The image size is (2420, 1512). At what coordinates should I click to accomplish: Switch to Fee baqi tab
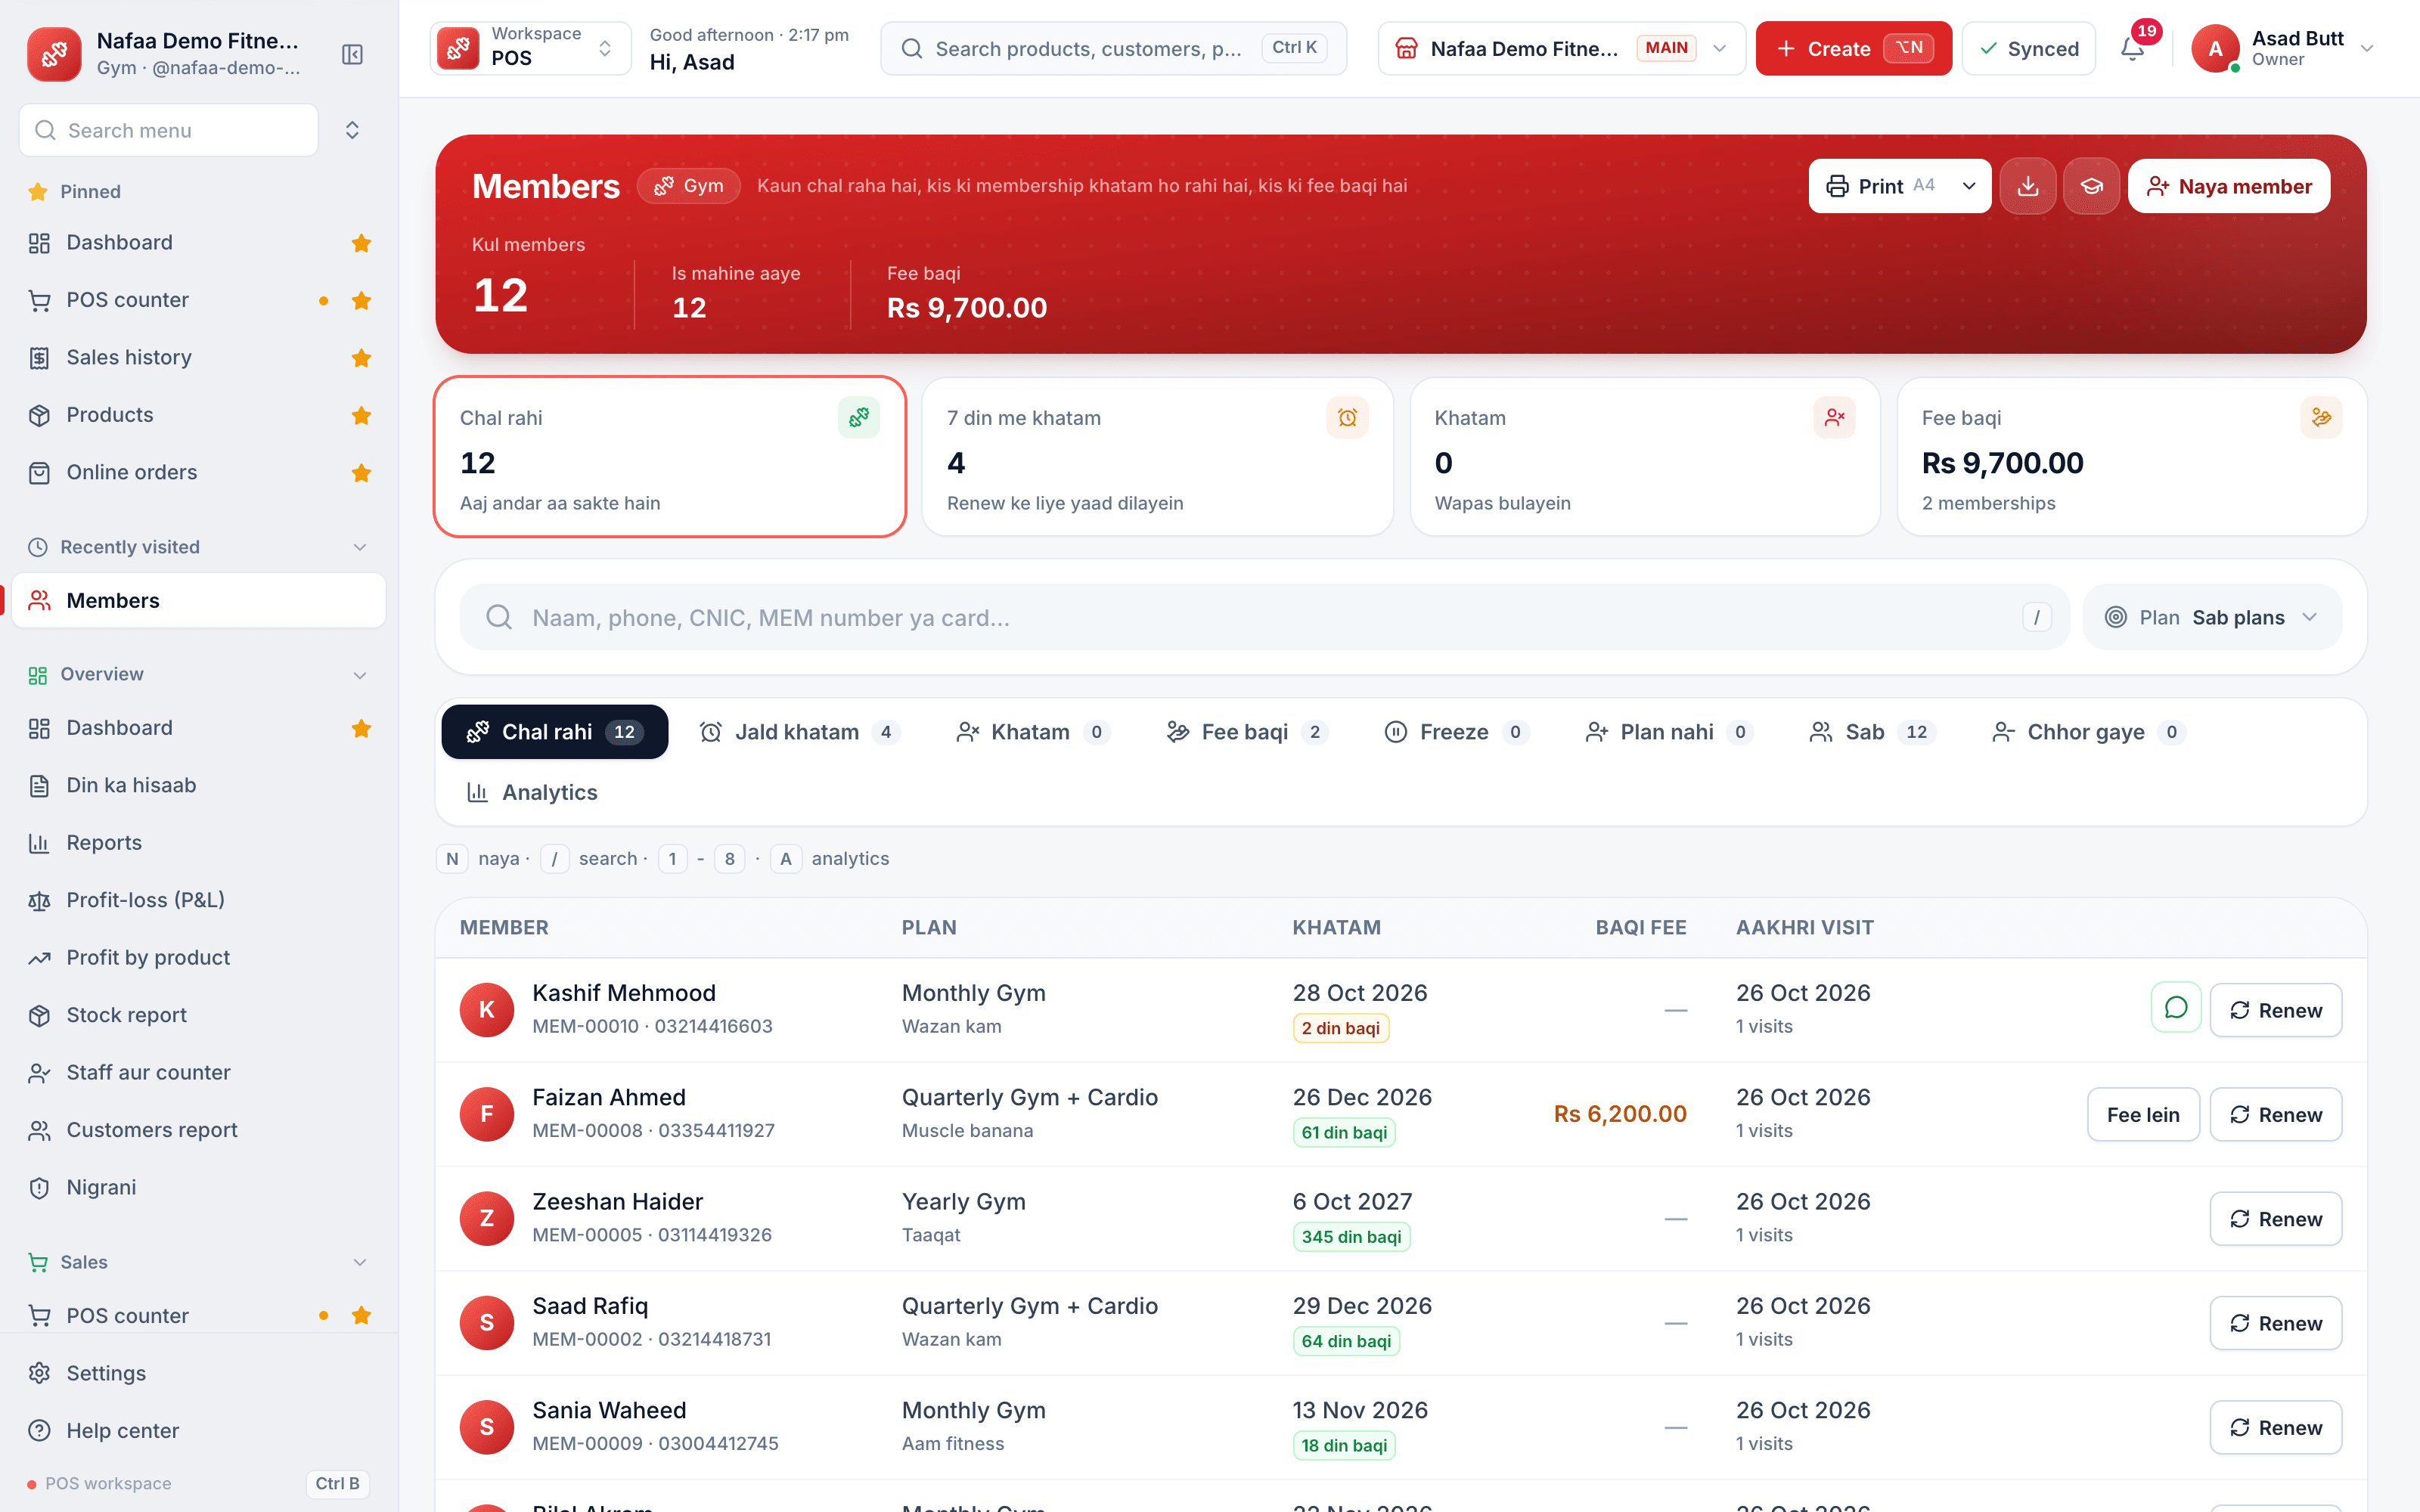pyautogui.click(x=1246, y=732)
